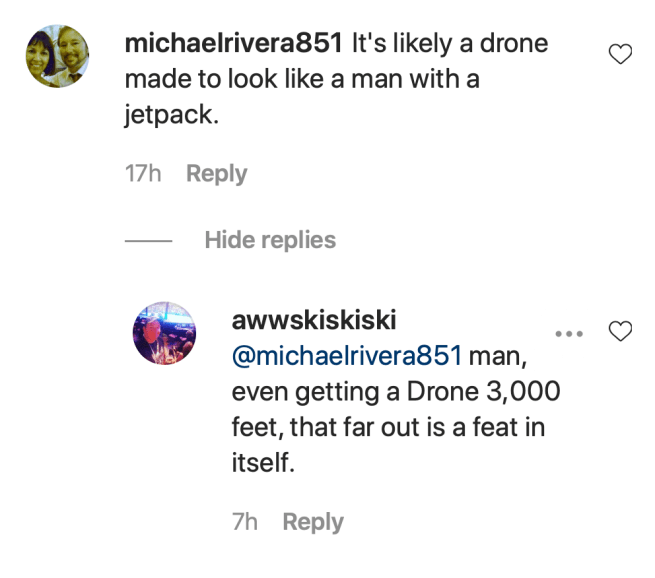
Task: Open the @michaelrivera851 mention link
Action: point(347,356)
